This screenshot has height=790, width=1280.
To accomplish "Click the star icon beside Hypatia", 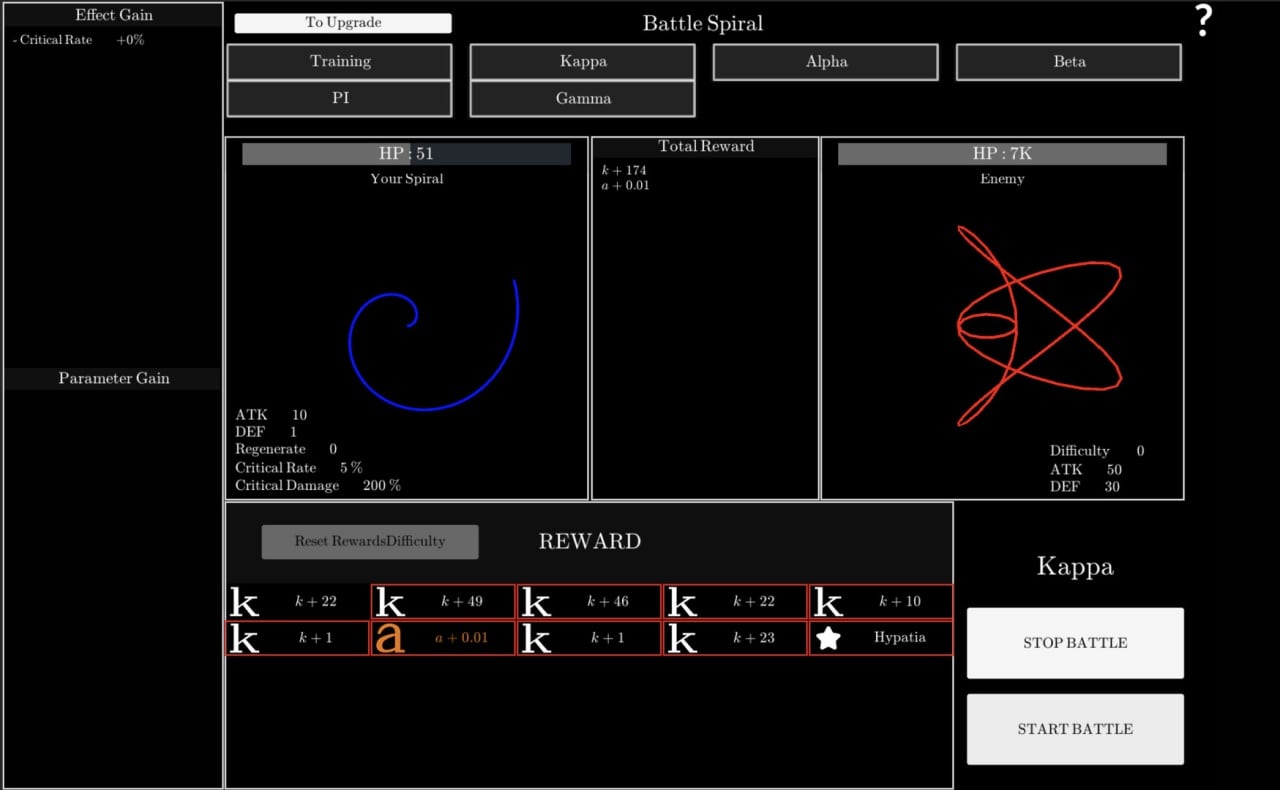I will (x=828, y=638).
